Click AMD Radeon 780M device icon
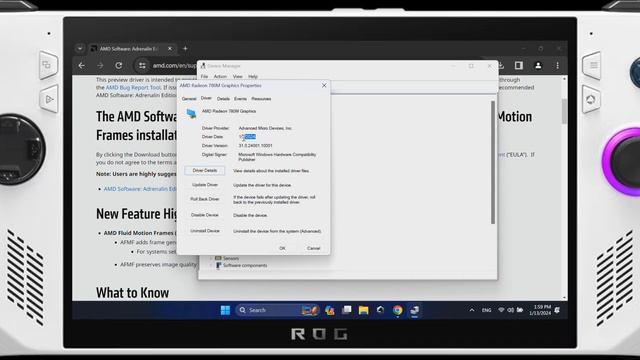 [191, 113]
